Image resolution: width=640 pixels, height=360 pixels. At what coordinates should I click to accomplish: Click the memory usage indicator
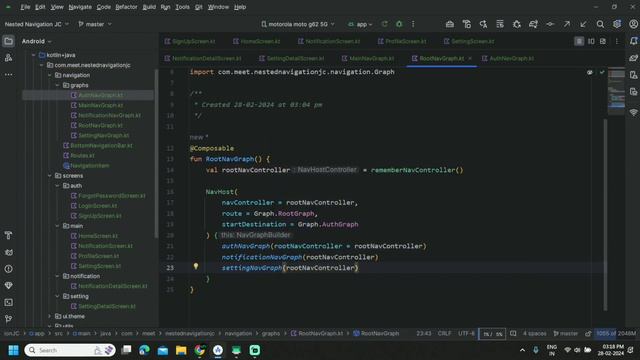pyautogui.click(x=616, y=333)
